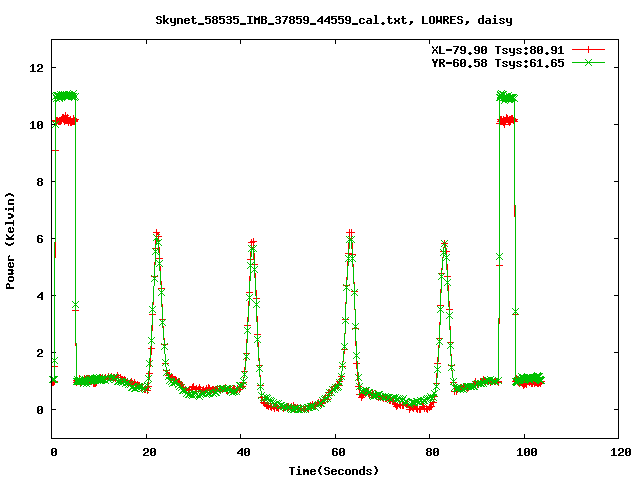Screen dimensions: 640x480
Task: Click y-axis tick label 8
Action: [x=40, y=182]
